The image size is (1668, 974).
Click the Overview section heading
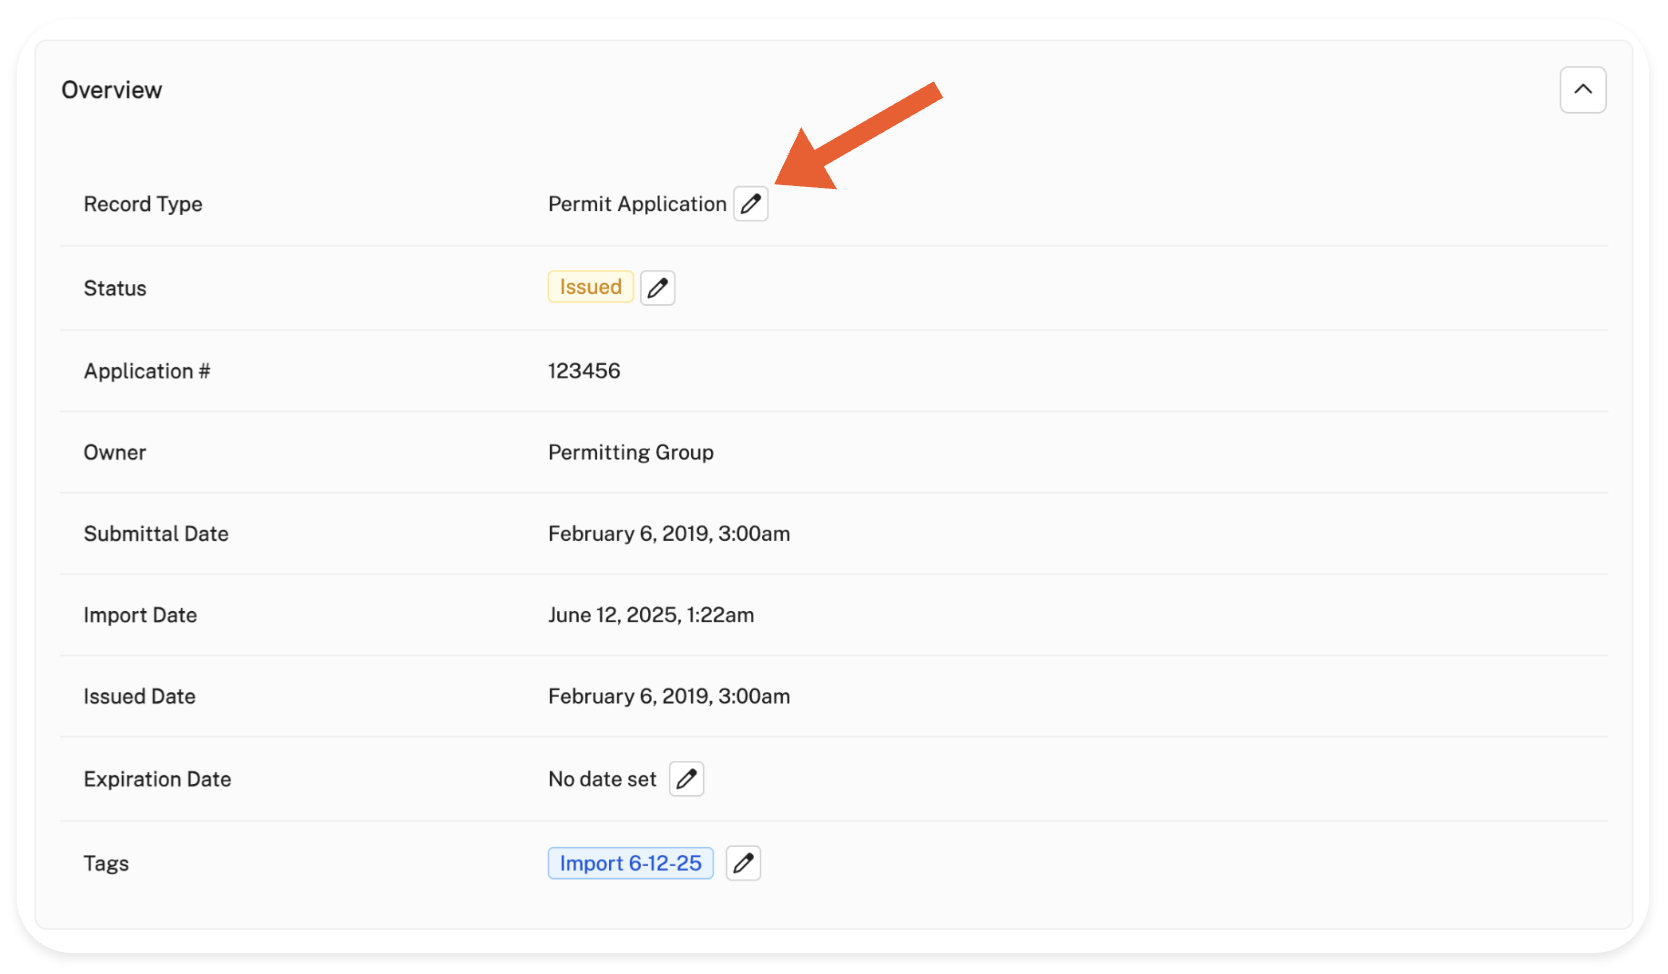pyautogui.click(x=112, y=90)
